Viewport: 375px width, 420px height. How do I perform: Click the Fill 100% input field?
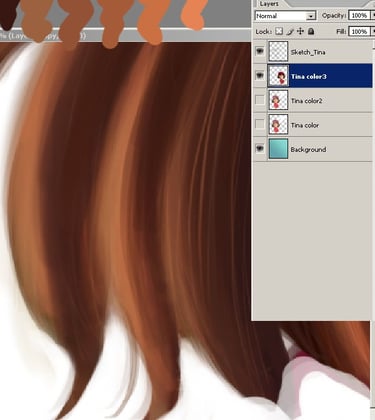coord(359,31)
